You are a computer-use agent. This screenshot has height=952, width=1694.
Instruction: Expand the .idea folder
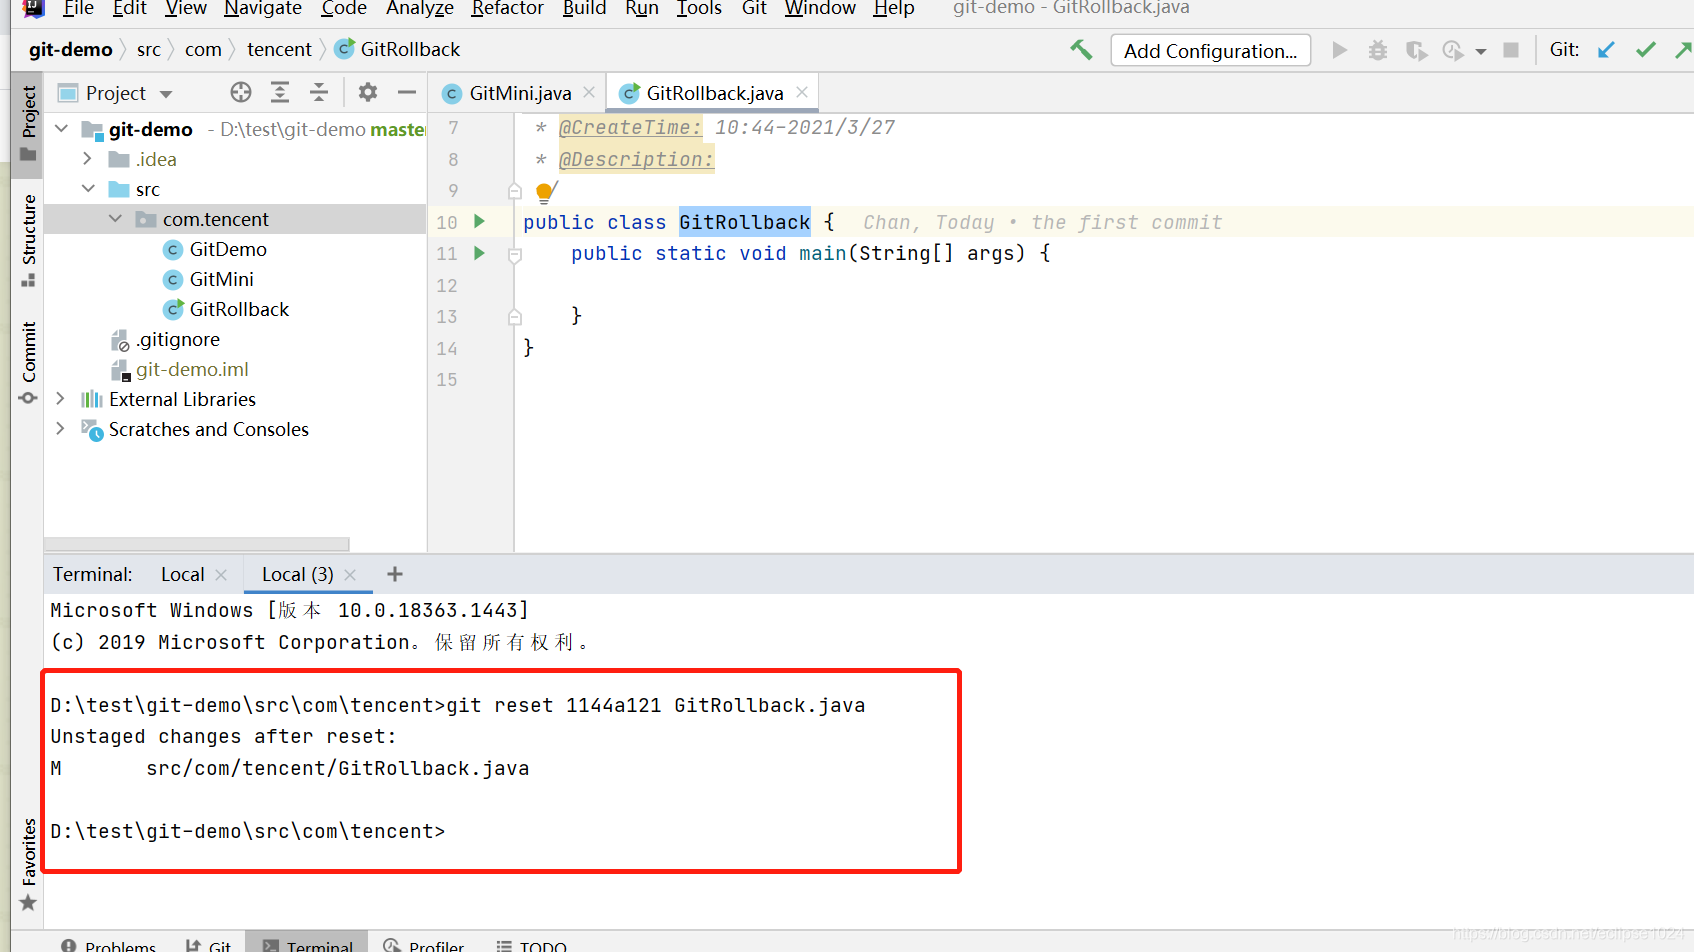coord(88,159)
